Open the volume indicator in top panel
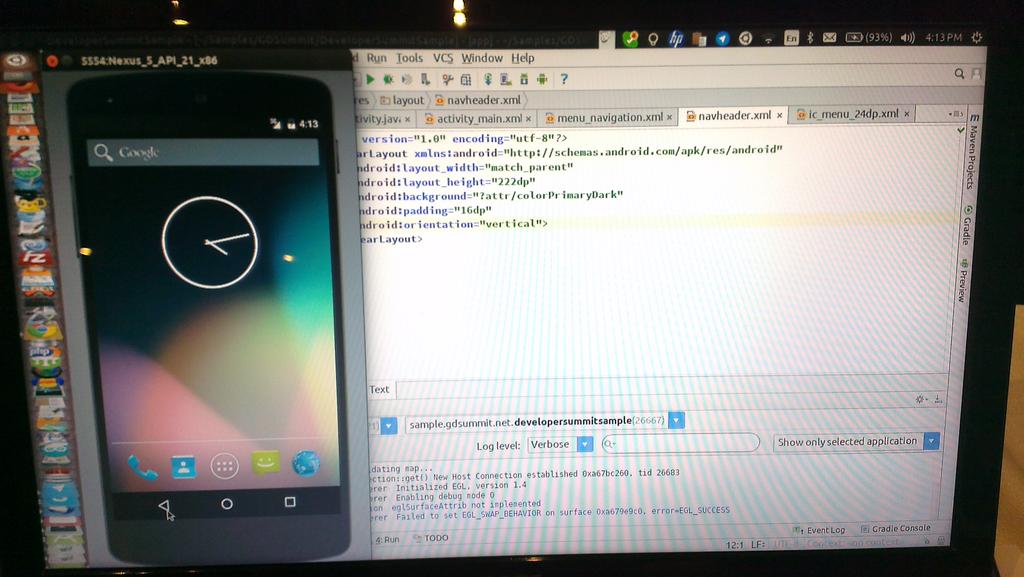 tap(908, 38)
